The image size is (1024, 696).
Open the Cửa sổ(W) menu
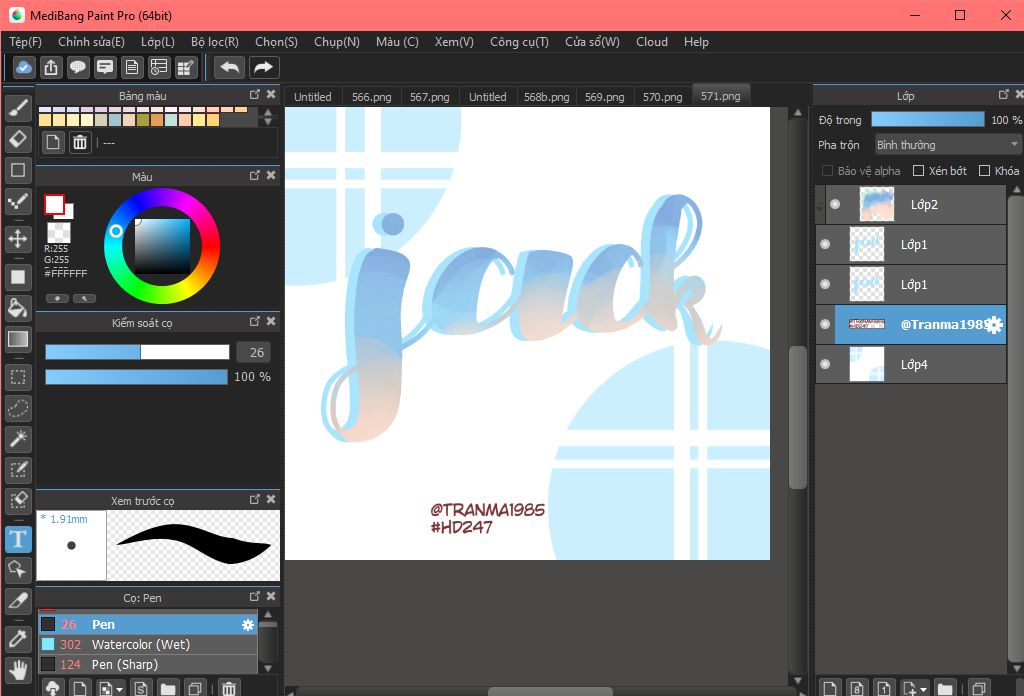pyautogui.click(x=592, y=42)
